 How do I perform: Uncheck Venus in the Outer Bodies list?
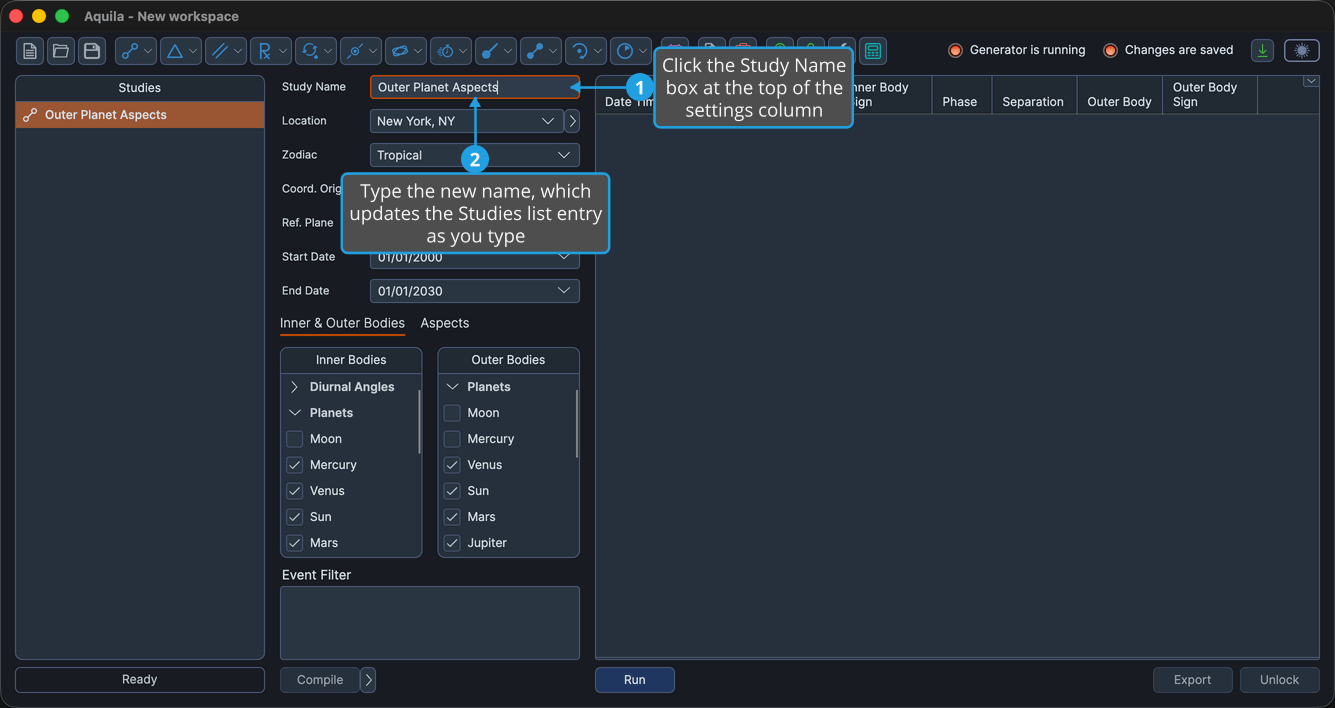coord(452,465)
